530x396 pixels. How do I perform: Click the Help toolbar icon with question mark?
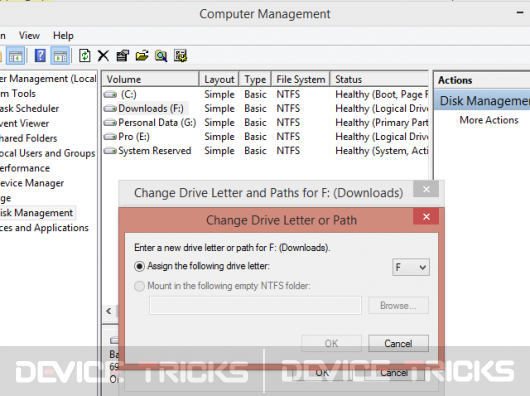(40, 55)
